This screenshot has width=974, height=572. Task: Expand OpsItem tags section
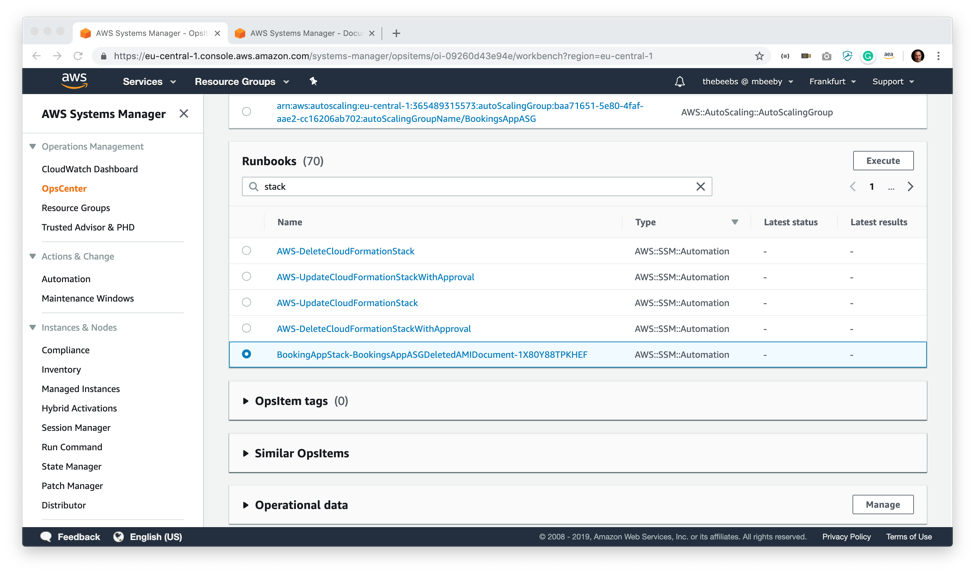click(245, 401)
